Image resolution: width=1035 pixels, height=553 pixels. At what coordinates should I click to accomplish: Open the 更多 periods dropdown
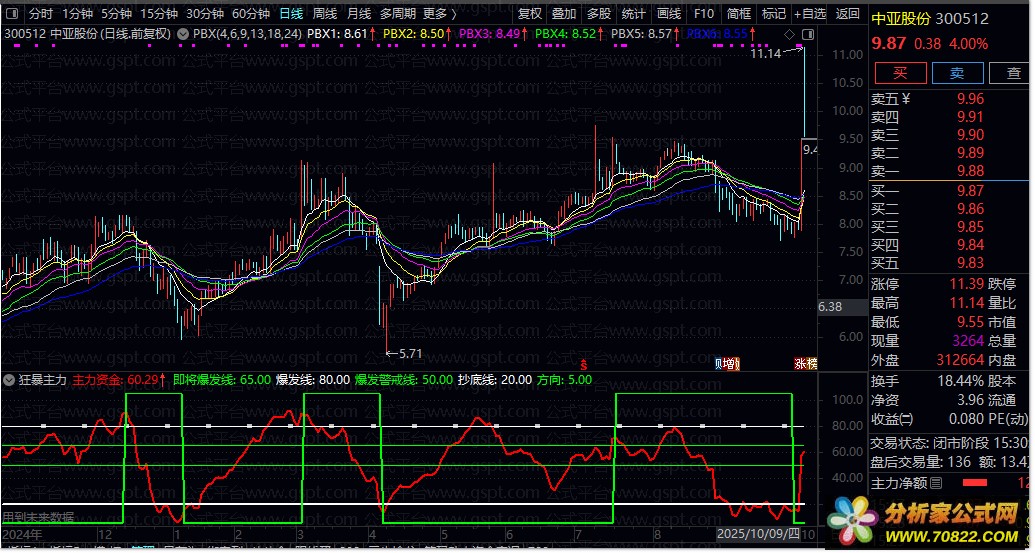pyautogui.click(x=440, y=14)
